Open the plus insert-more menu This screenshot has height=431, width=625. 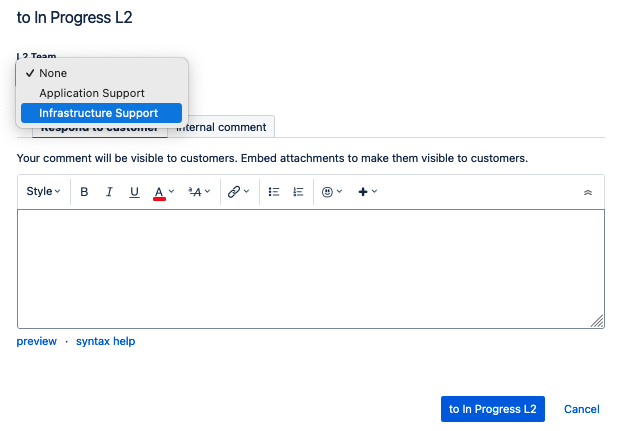tap(367, 192)
